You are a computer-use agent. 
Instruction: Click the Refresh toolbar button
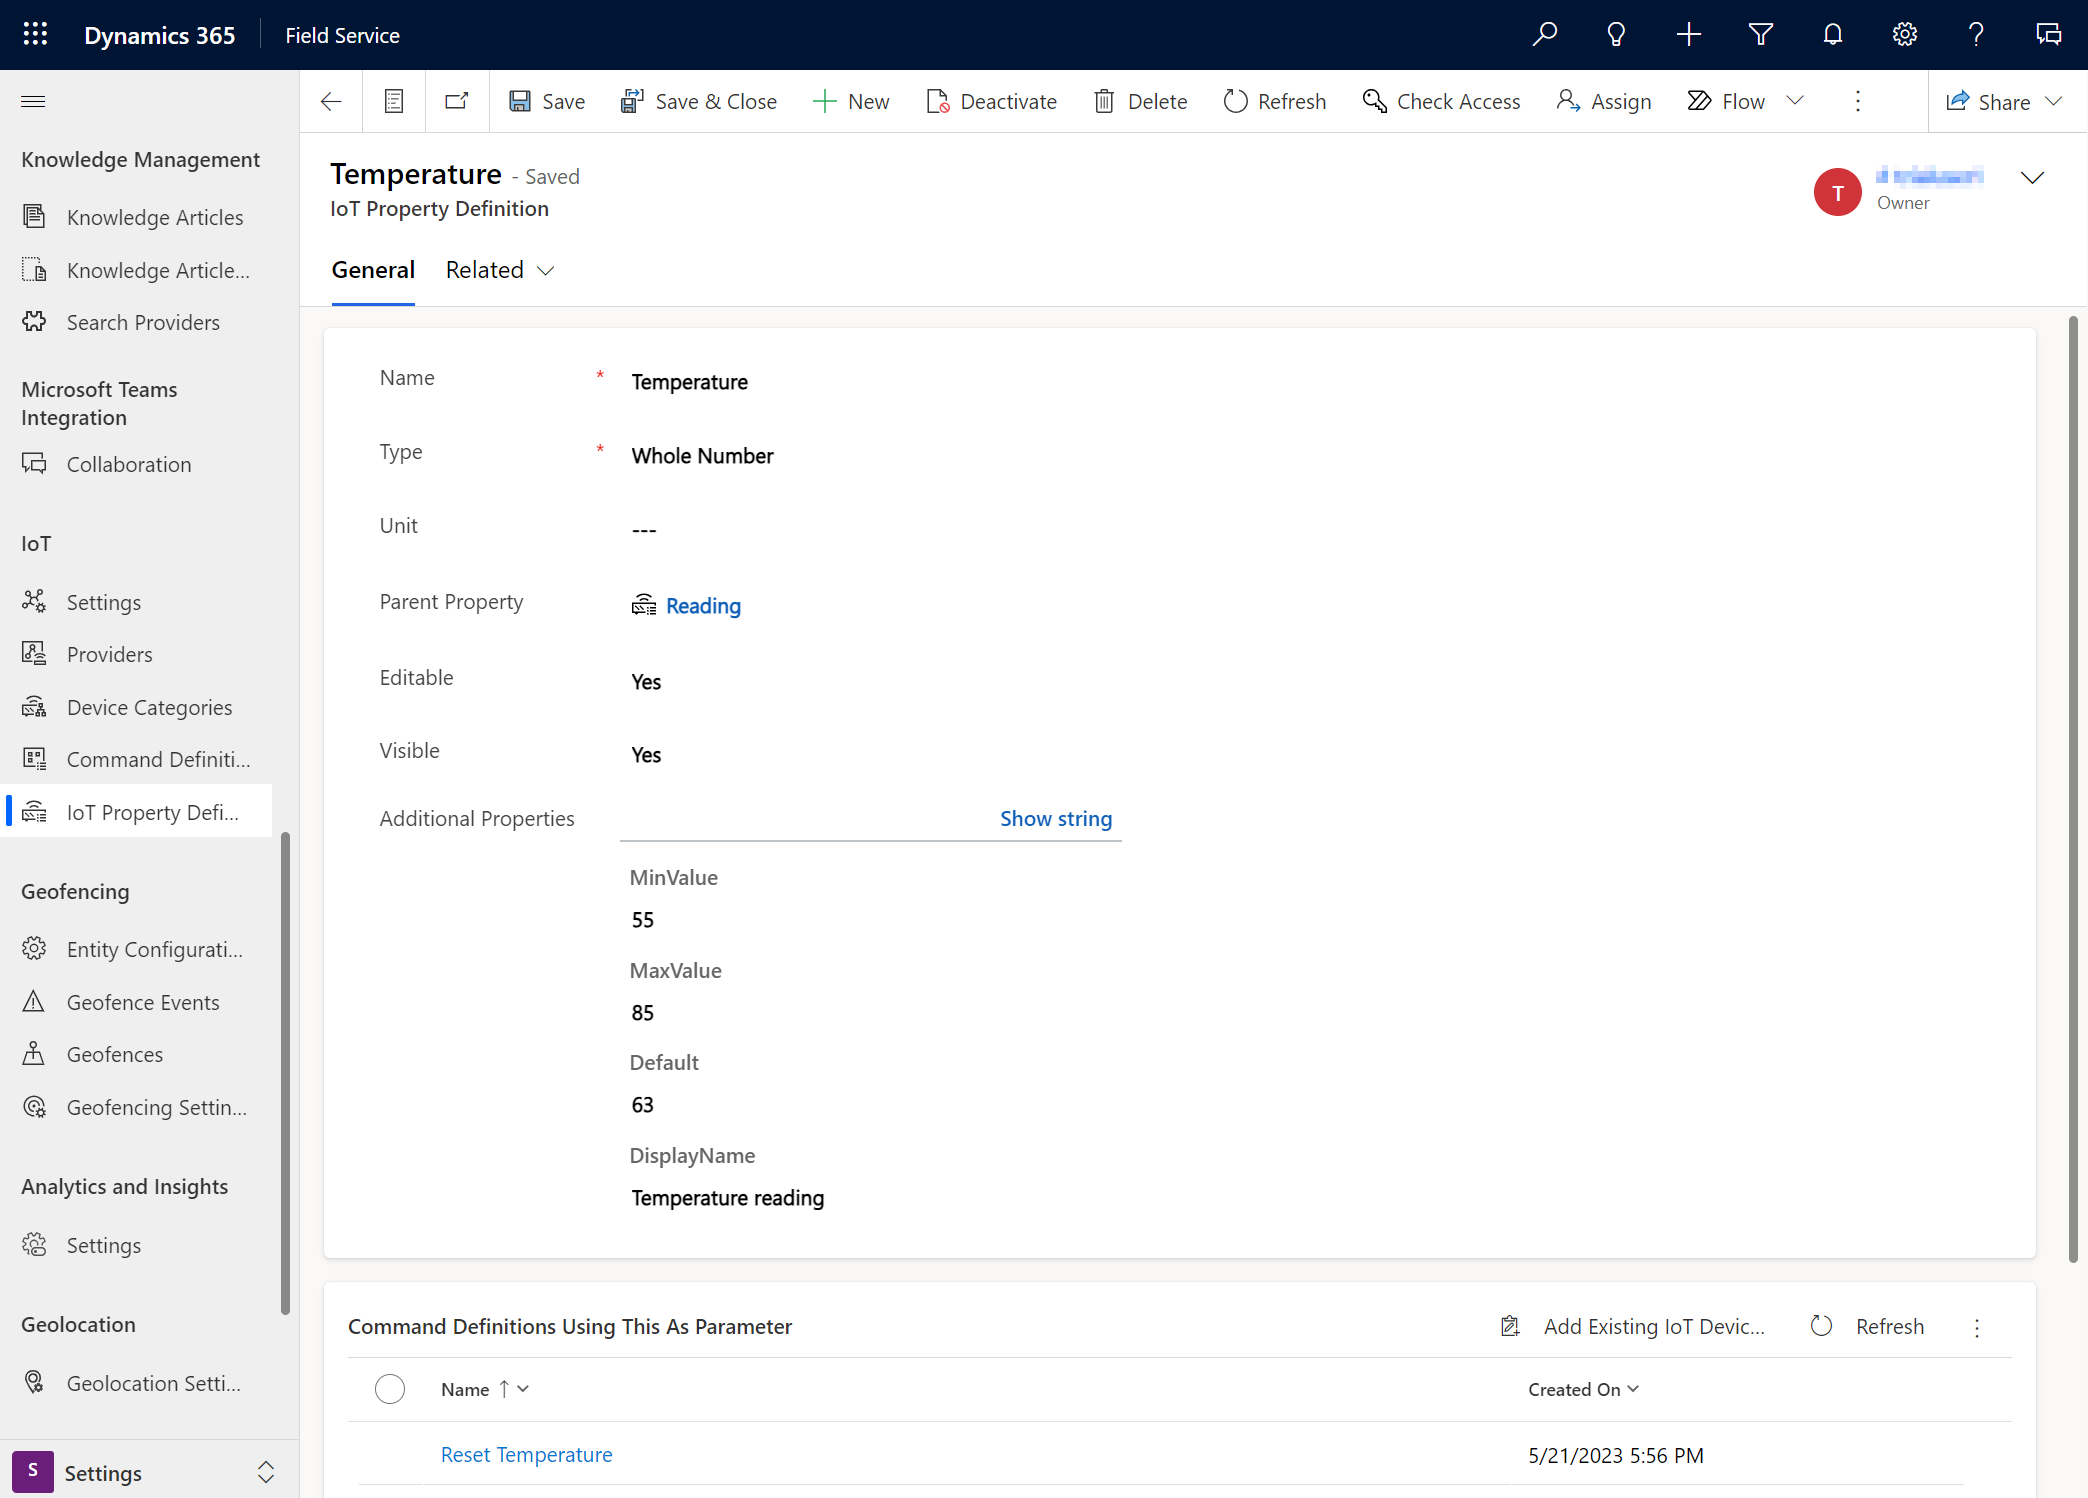[x=1276, y=101]
